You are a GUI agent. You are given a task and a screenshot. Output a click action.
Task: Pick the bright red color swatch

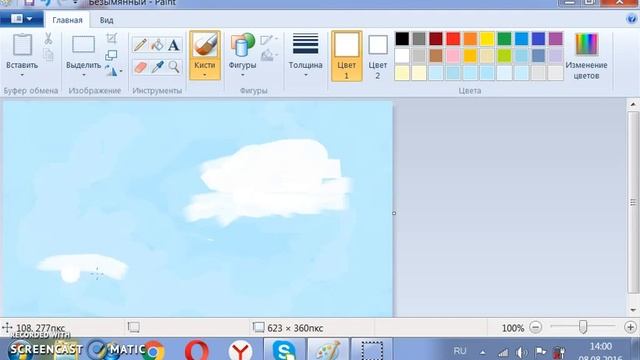pos(453,39)
